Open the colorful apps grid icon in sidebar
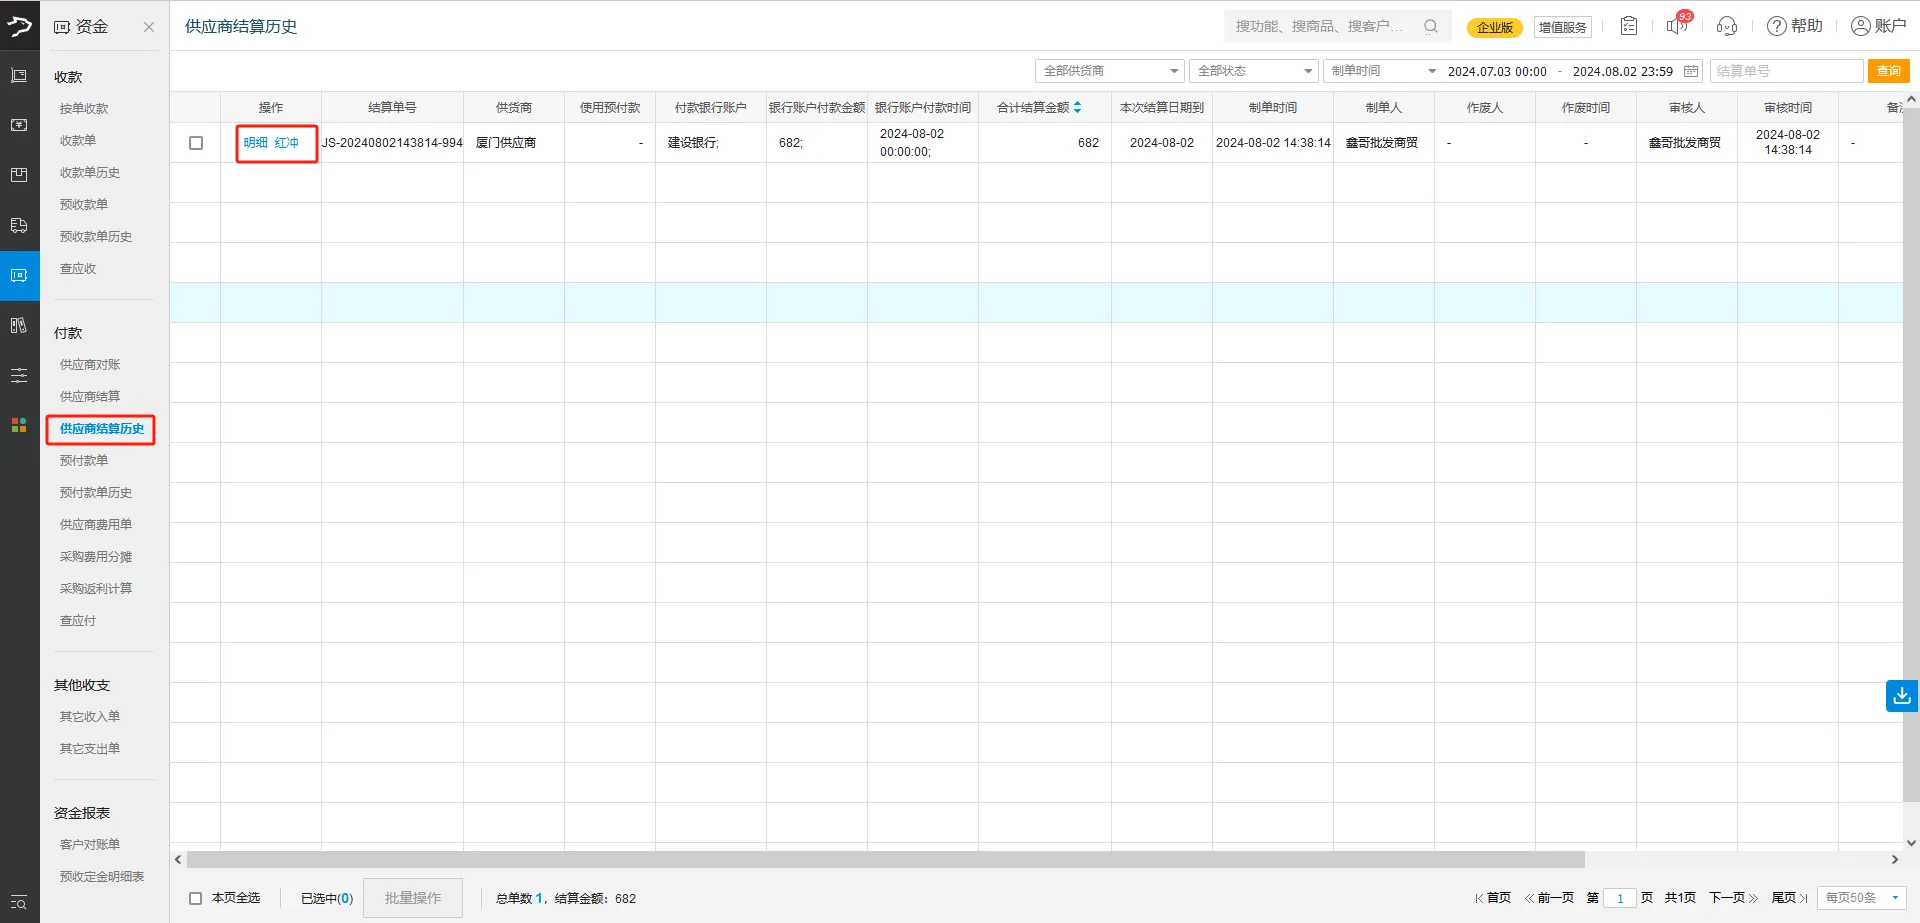The height and width of the screenshot is (923, 1920). (x=19, y=425)
